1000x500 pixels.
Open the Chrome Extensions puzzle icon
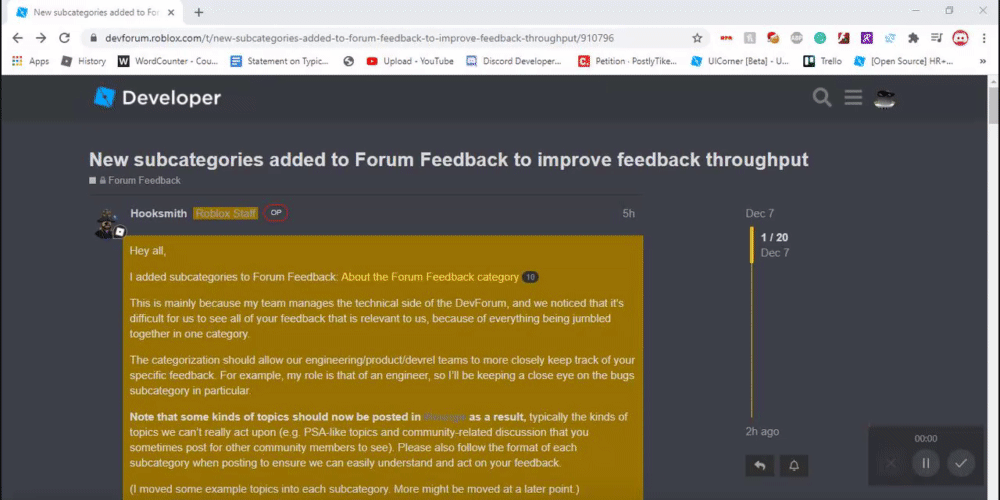coord(913,38)
